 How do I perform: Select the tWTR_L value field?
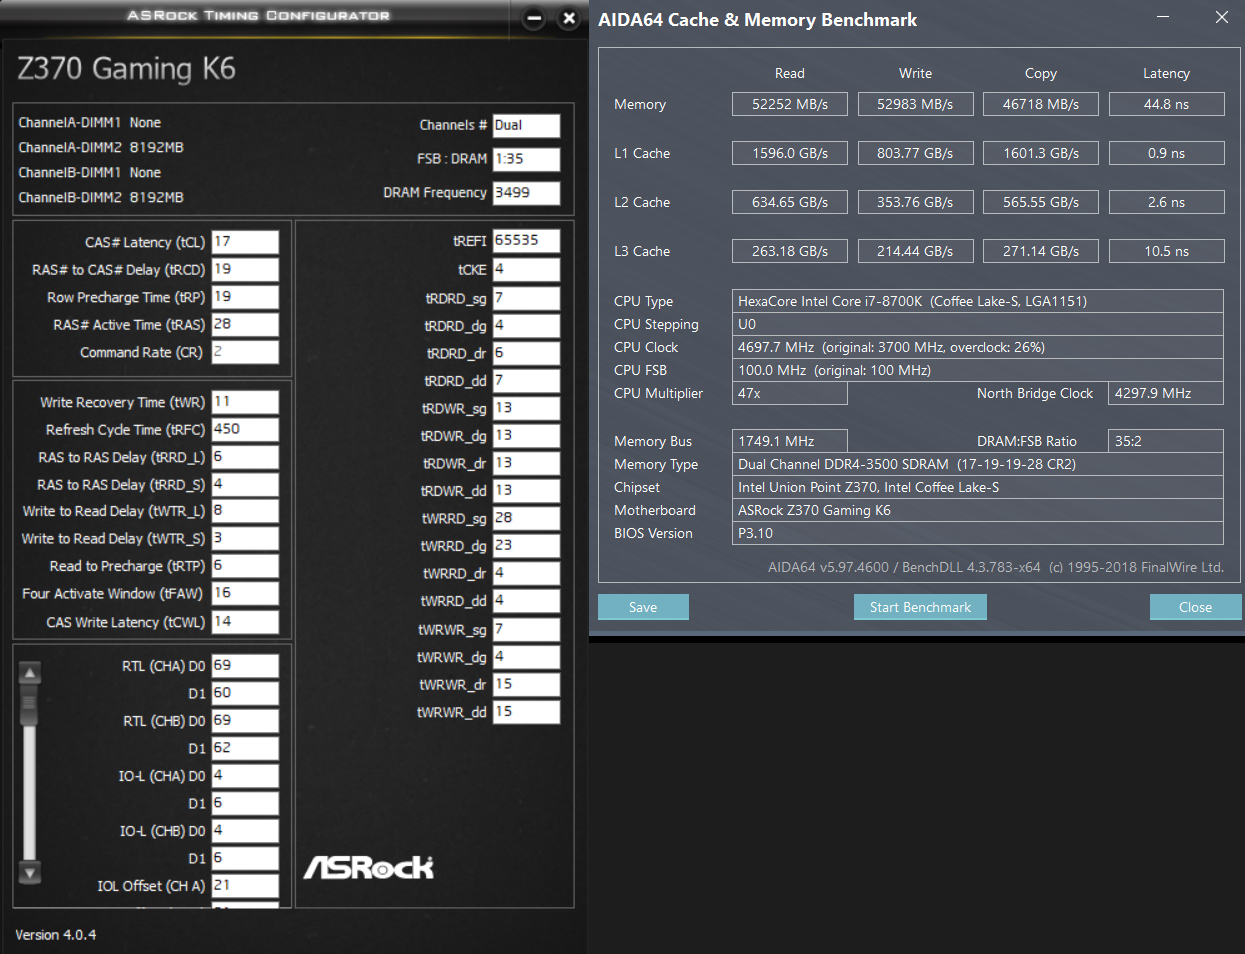click(x=245, y=511)
